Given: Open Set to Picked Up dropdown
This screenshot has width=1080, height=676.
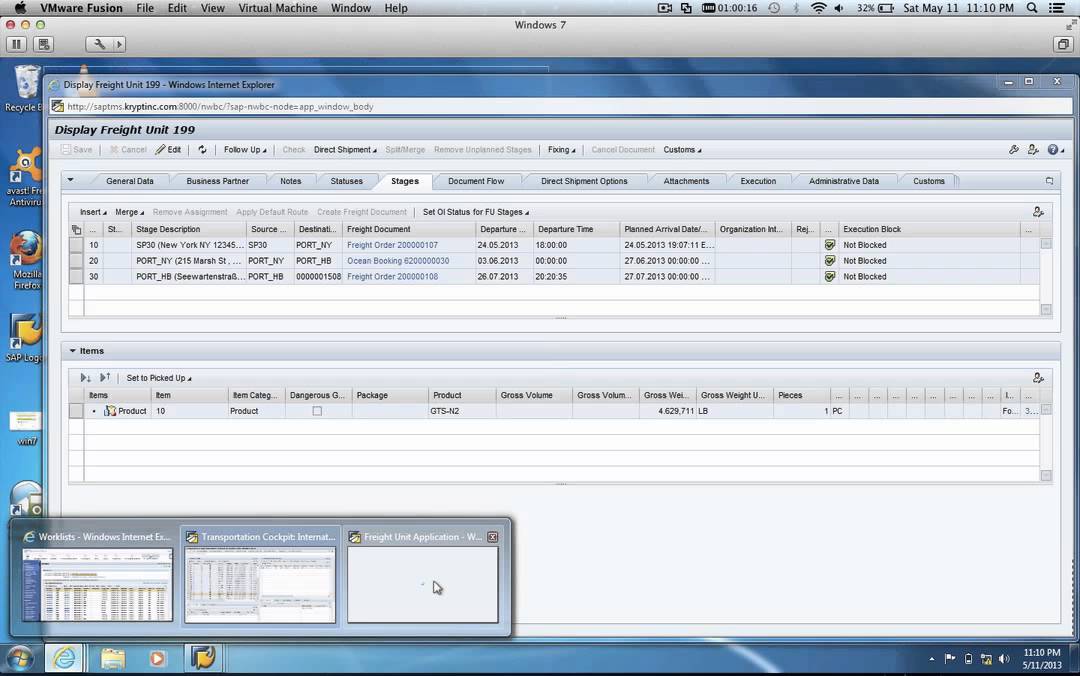Looking at the screenshot, I should [158, 378].
